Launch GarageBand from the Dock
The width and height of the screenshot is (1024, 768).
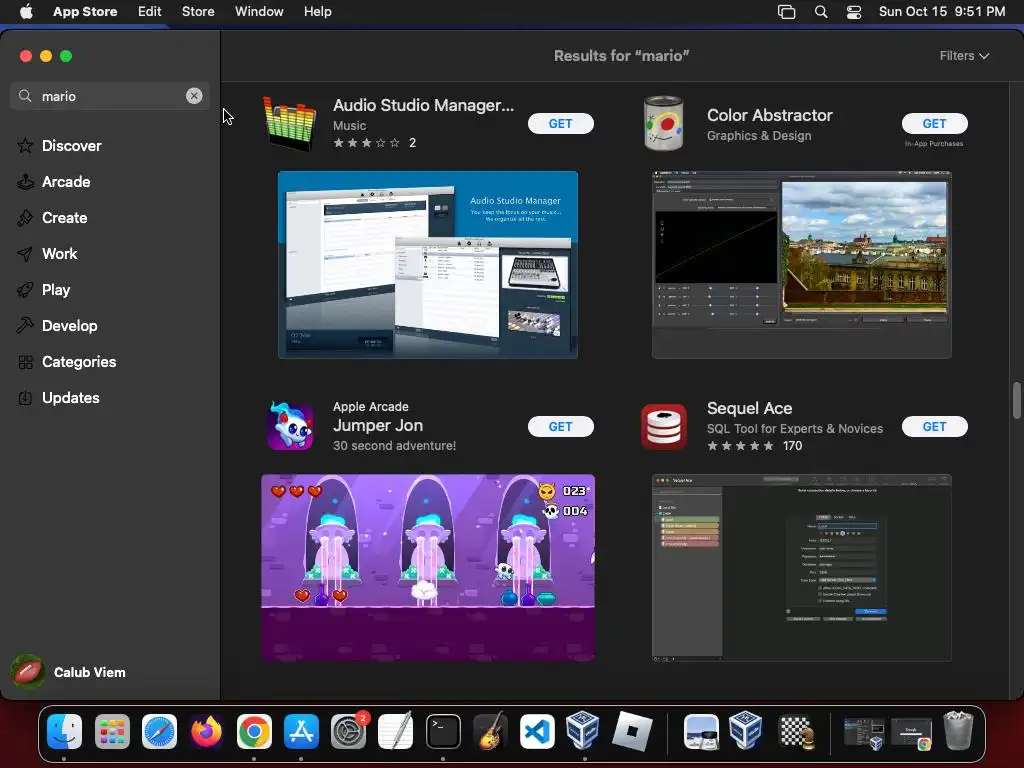coord(490,731)
